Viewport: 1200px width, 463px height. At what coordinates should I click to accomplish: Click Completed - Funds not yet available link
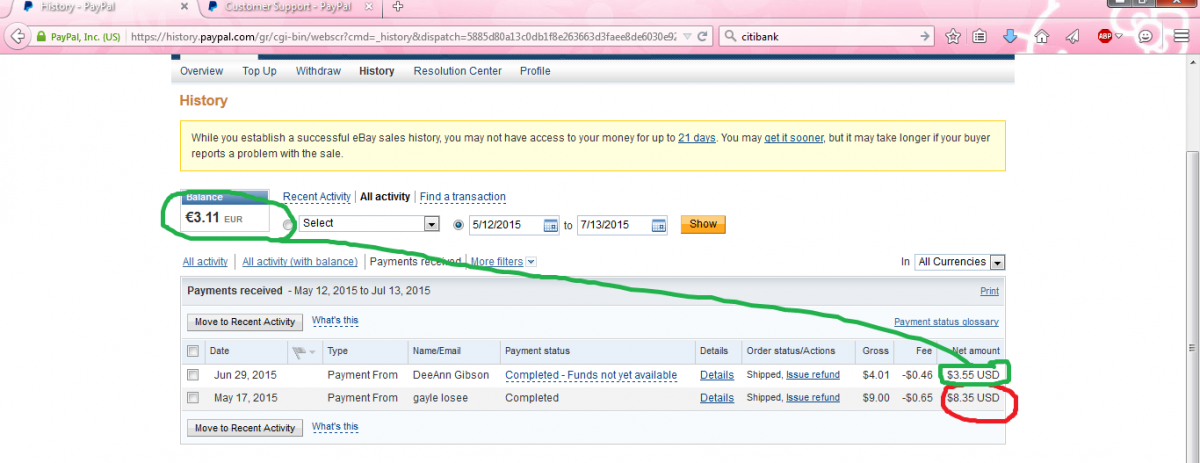point(591,375)
